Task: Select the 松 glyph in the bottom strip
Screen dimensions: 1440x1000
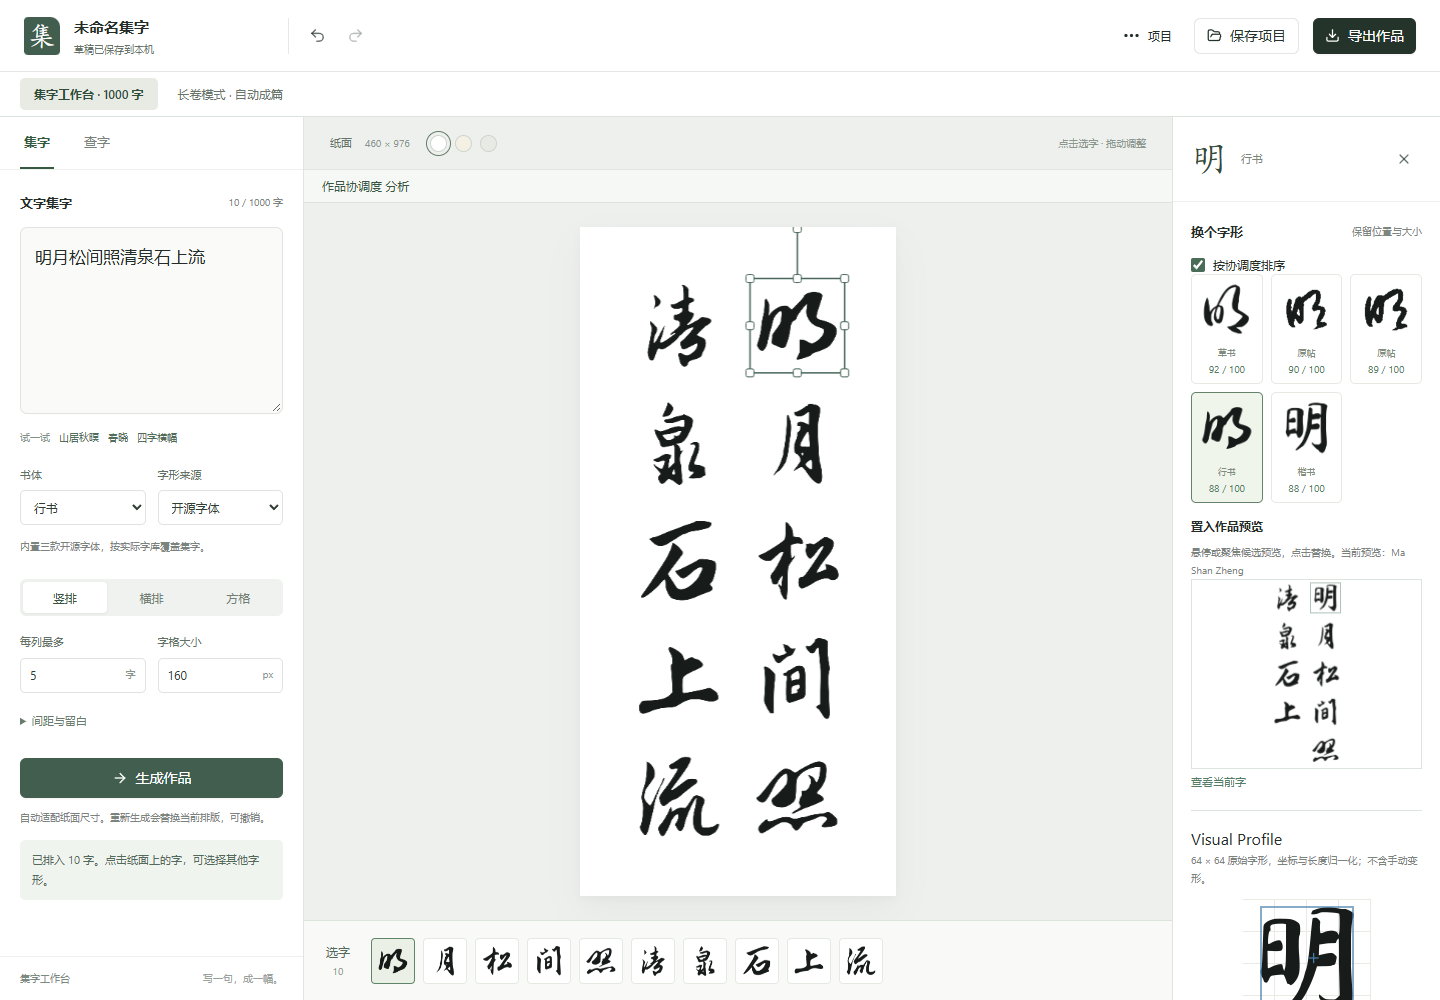Action: (x=497, y=961)
